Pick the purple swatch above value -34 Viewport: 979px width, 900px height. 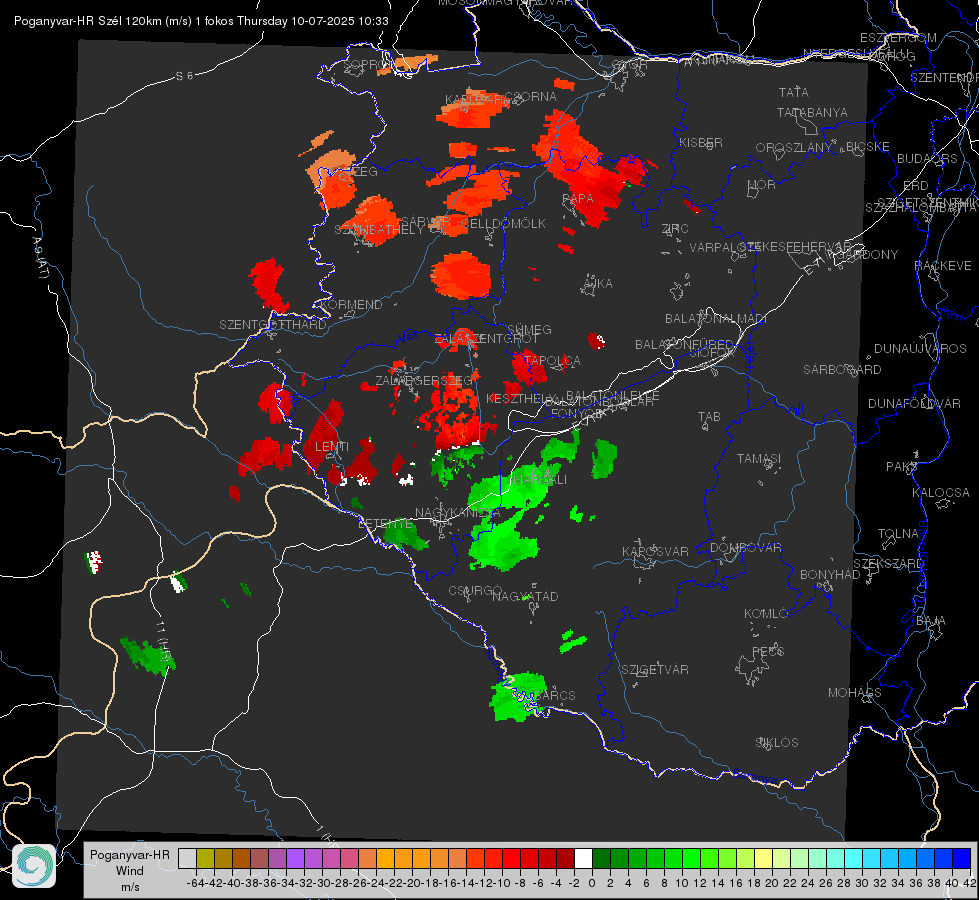pos(295,858)
